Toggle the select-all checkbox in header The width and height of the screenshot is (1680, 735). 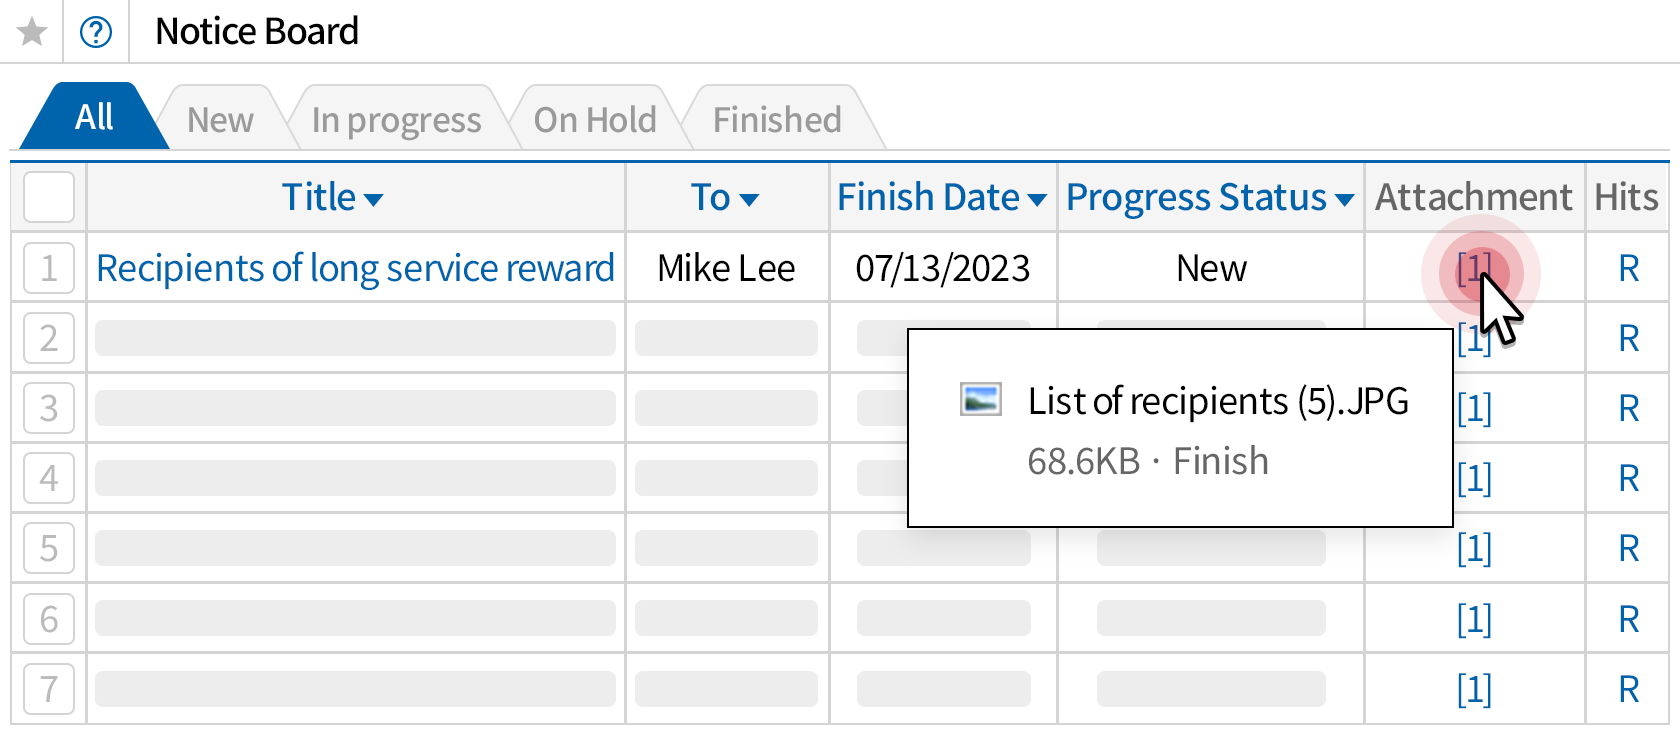point(49,197)
